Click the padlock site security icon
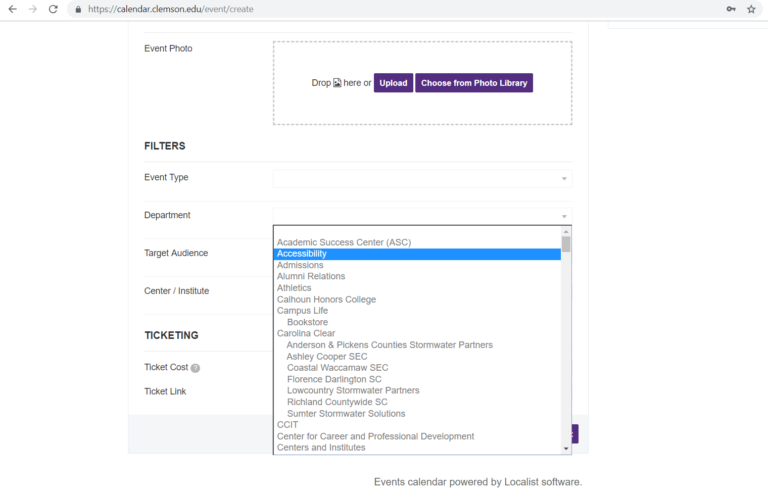 (x=77, y=9)
